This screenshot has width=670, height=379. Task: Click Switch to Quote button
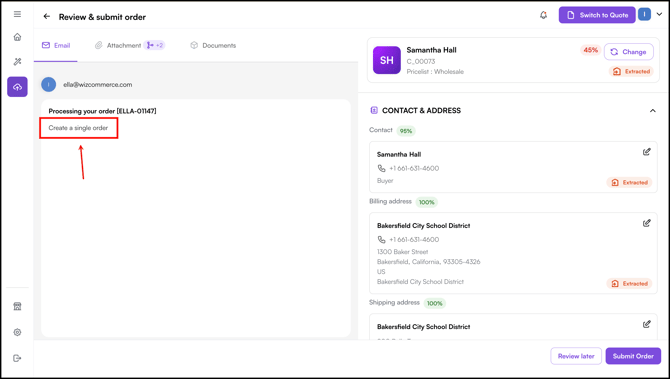(597, 15)
